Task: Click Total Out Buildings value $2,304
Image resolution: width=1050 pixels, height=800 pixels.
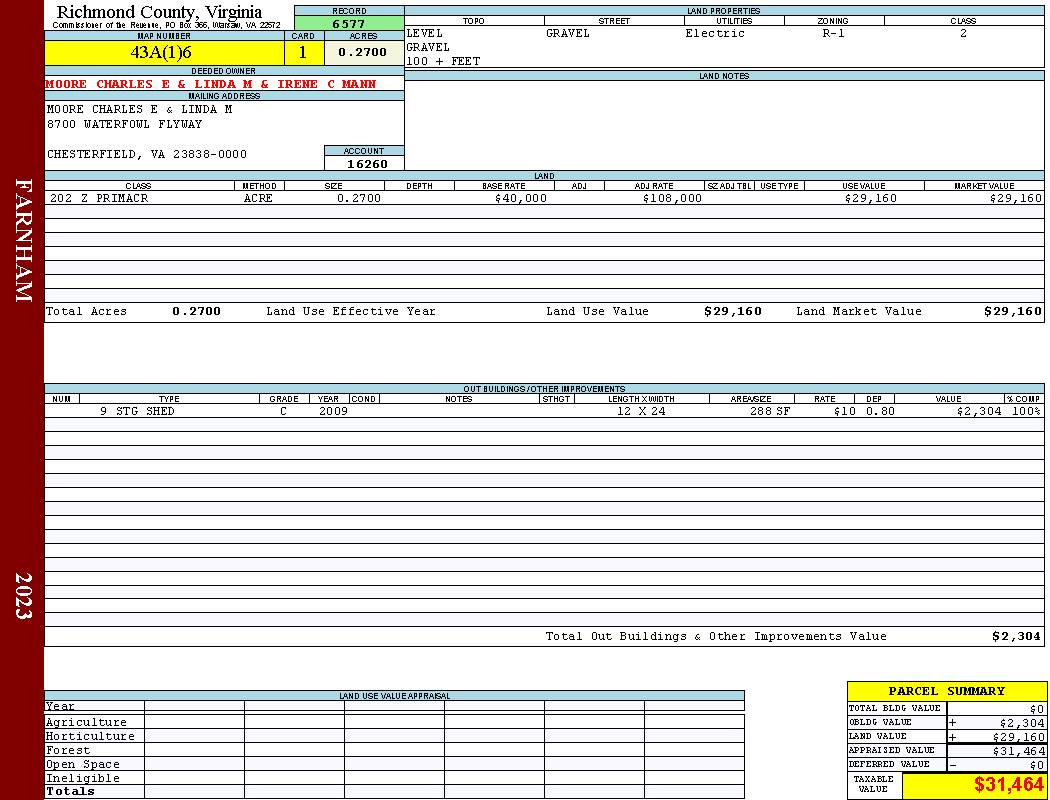Action: [1017, 637]
